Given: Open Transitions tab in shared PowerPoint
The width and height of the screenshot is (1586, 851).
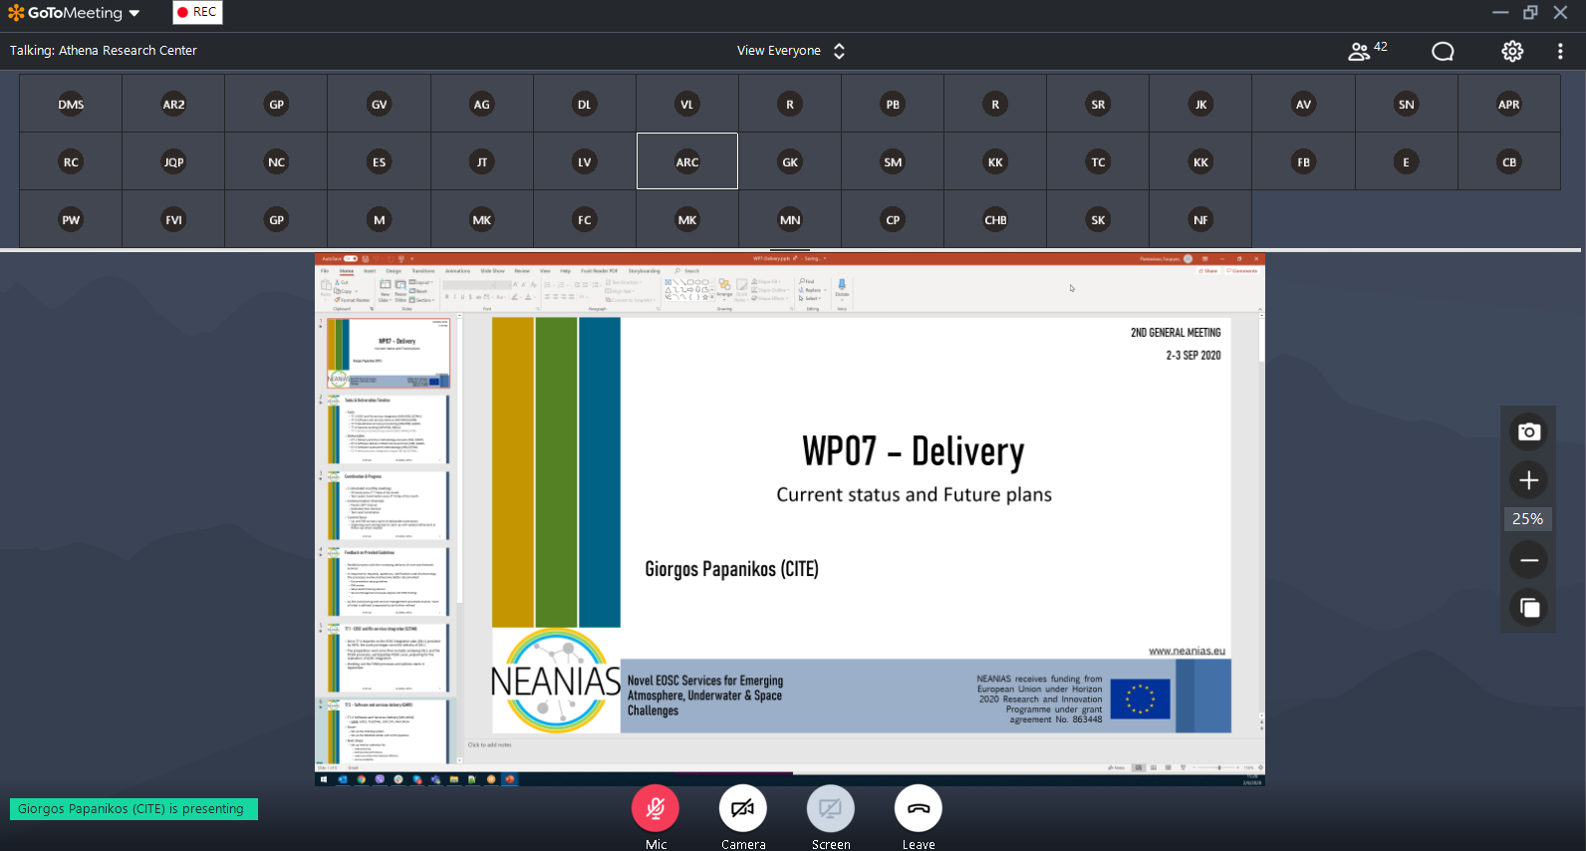Looking at the screenshot, I should 423,271.
